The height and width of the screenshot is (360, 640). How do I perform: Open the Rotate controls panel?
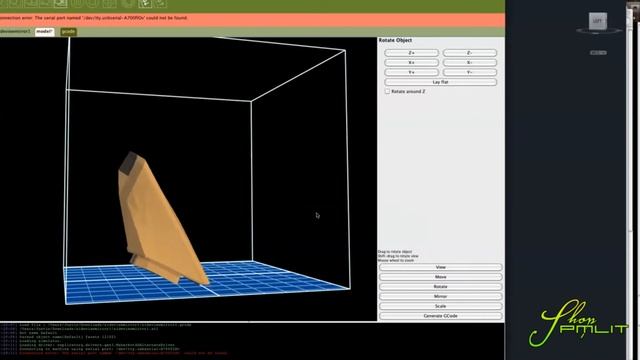click(x=440, y=287)
